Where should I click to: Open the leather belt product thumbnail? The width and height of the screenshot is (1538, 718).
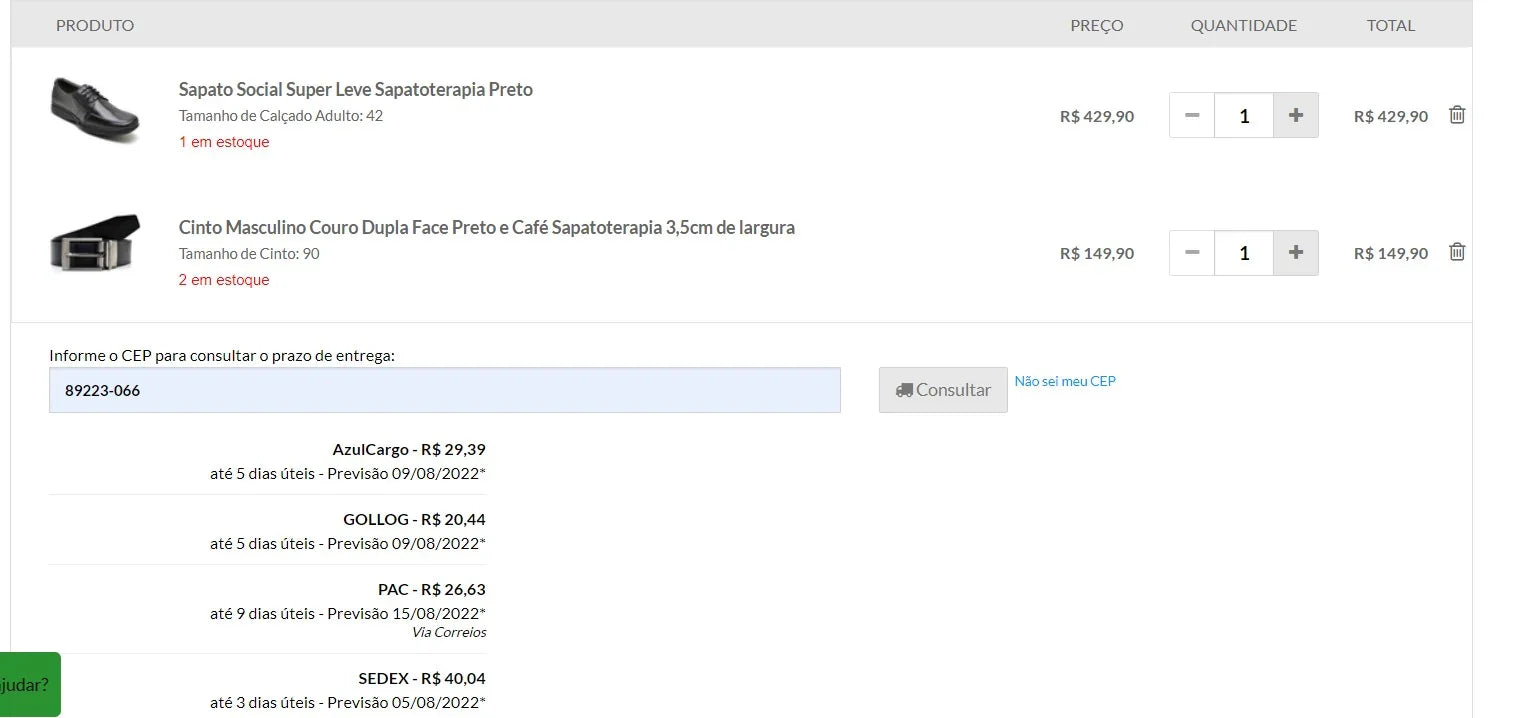[x=94, y=243]
